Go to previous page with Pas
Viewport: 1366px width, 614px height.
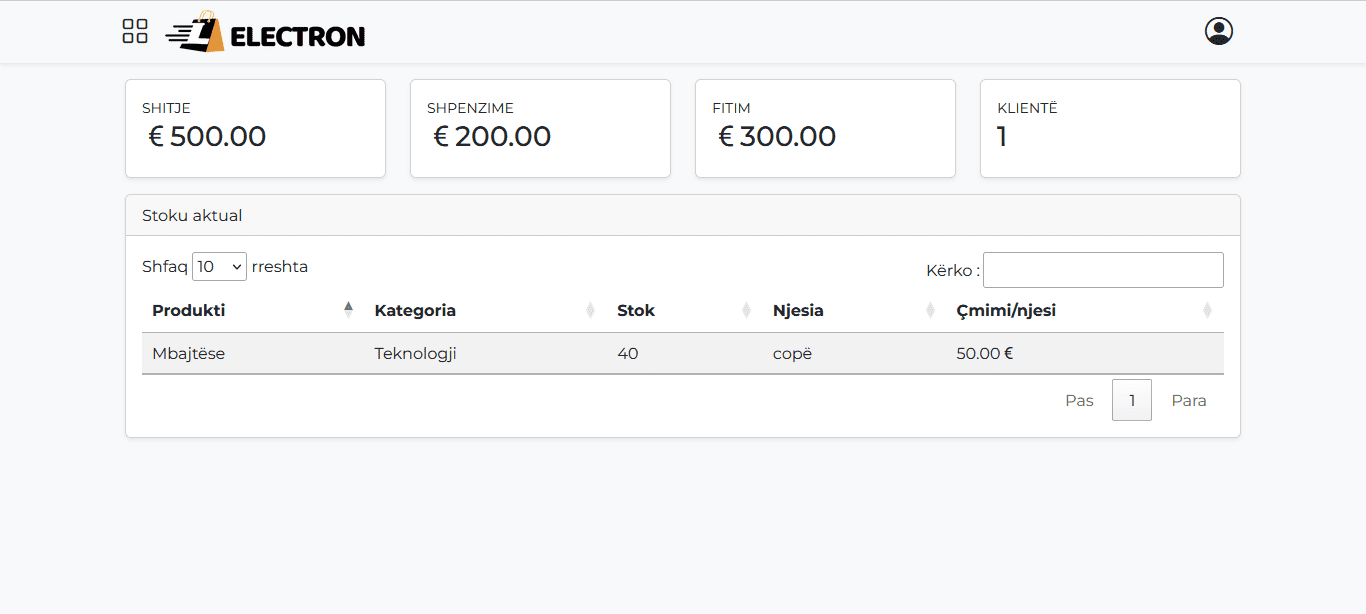click(1079, 401)
